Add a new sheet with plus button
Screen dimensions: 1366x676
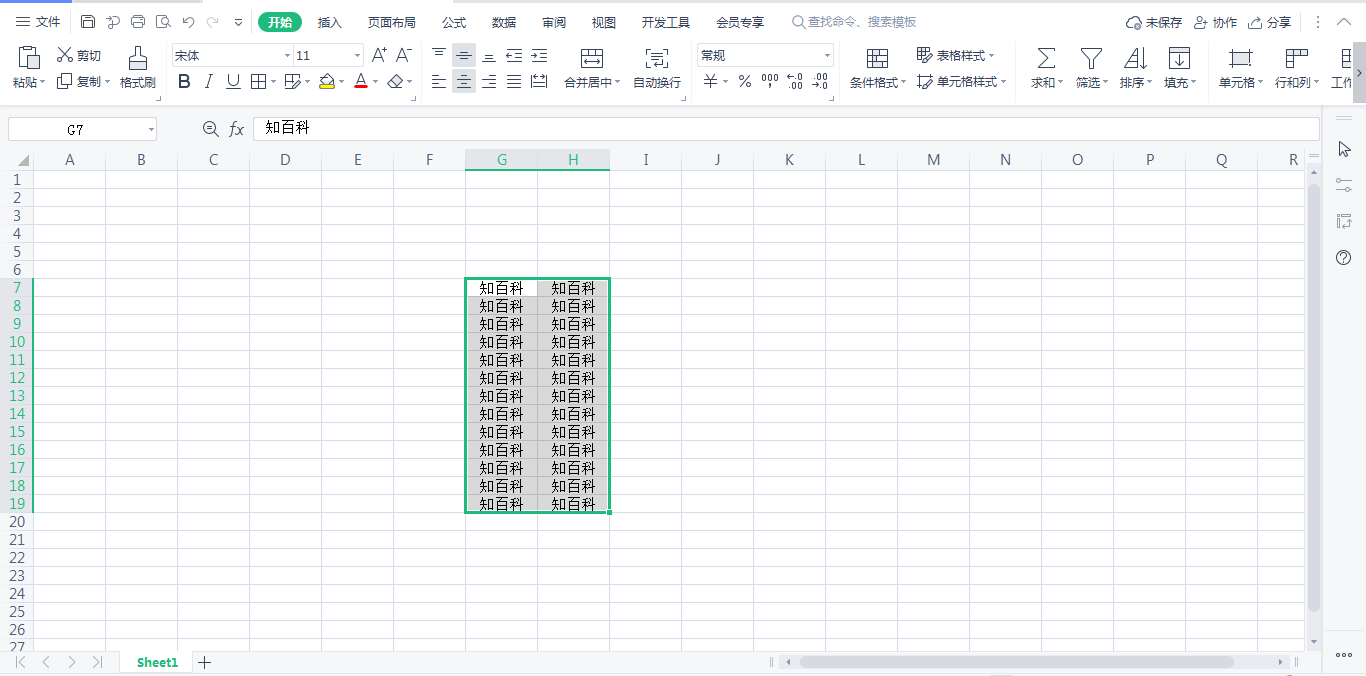pyautogui.click(x=205, y=662)
